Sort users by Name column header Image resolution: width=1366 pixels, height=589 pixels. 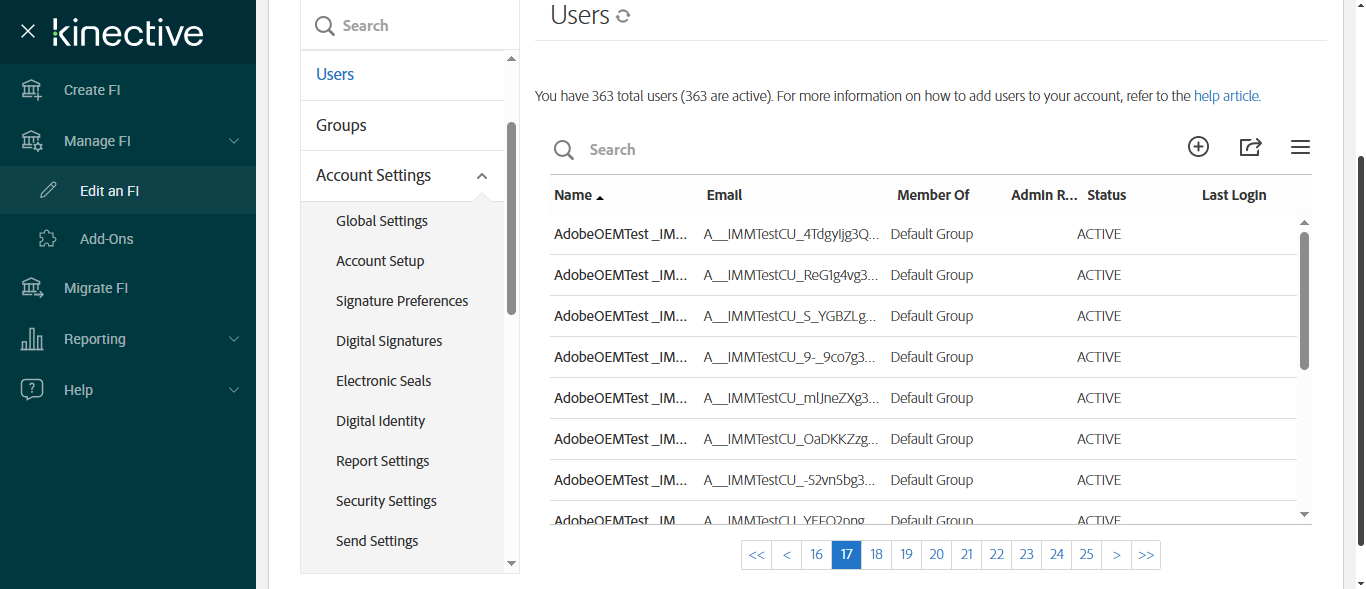(573, 195)
